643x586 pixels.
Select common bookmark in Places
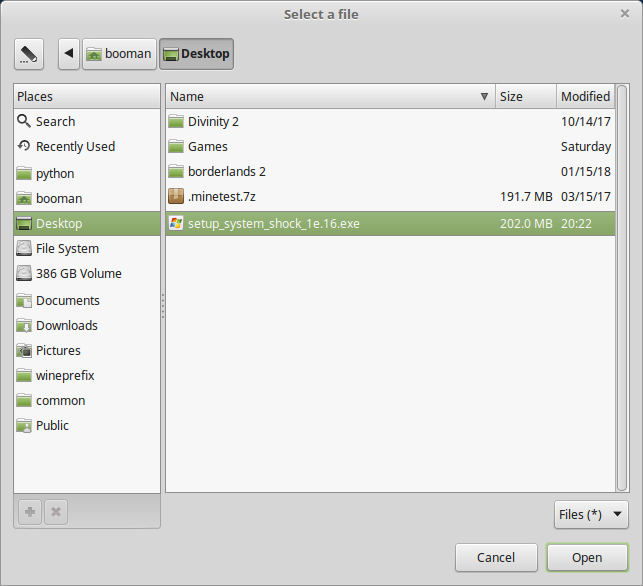(x=87, y=401)
